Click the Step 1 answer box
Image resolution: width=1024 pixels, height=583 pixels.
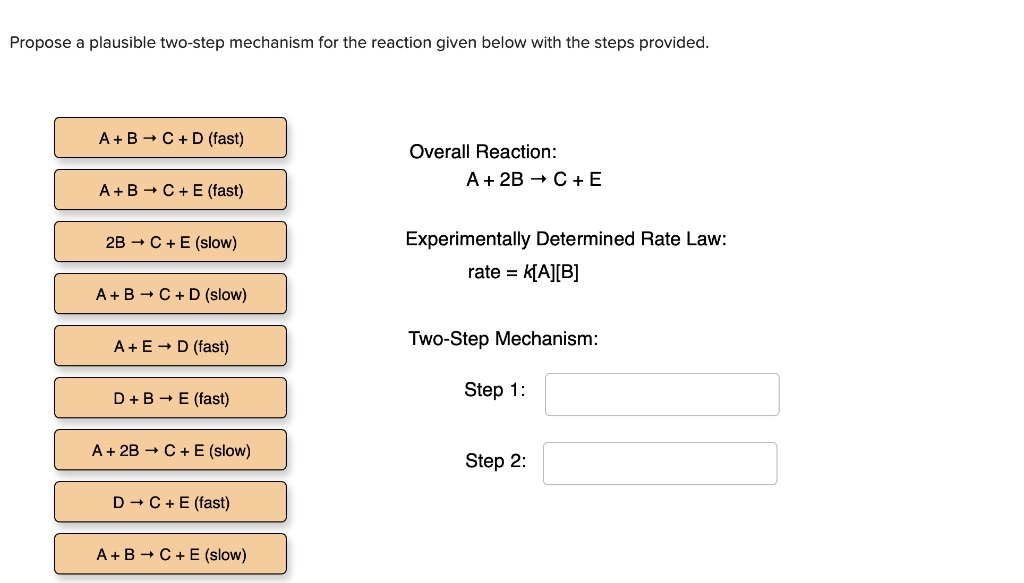coord(662,394)
